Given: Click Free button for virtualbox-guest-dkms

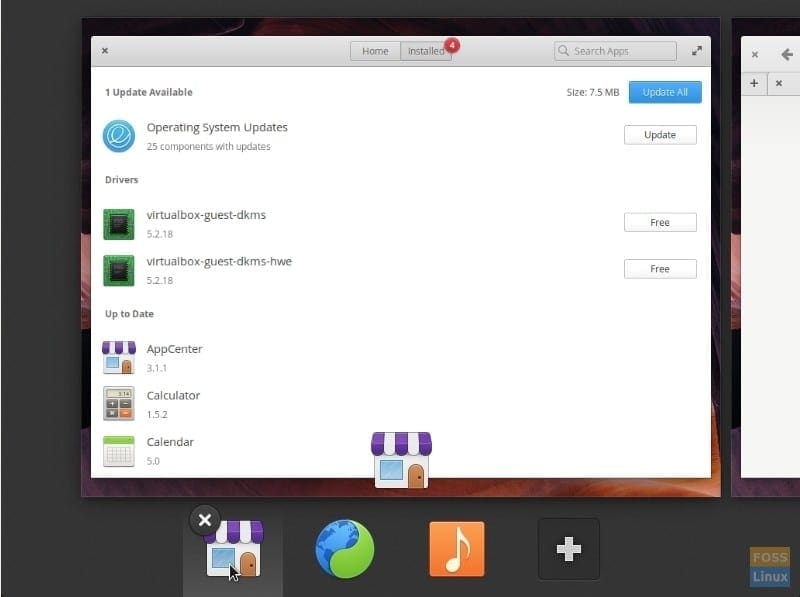Looking at the screenshot, I should point(660,222).
